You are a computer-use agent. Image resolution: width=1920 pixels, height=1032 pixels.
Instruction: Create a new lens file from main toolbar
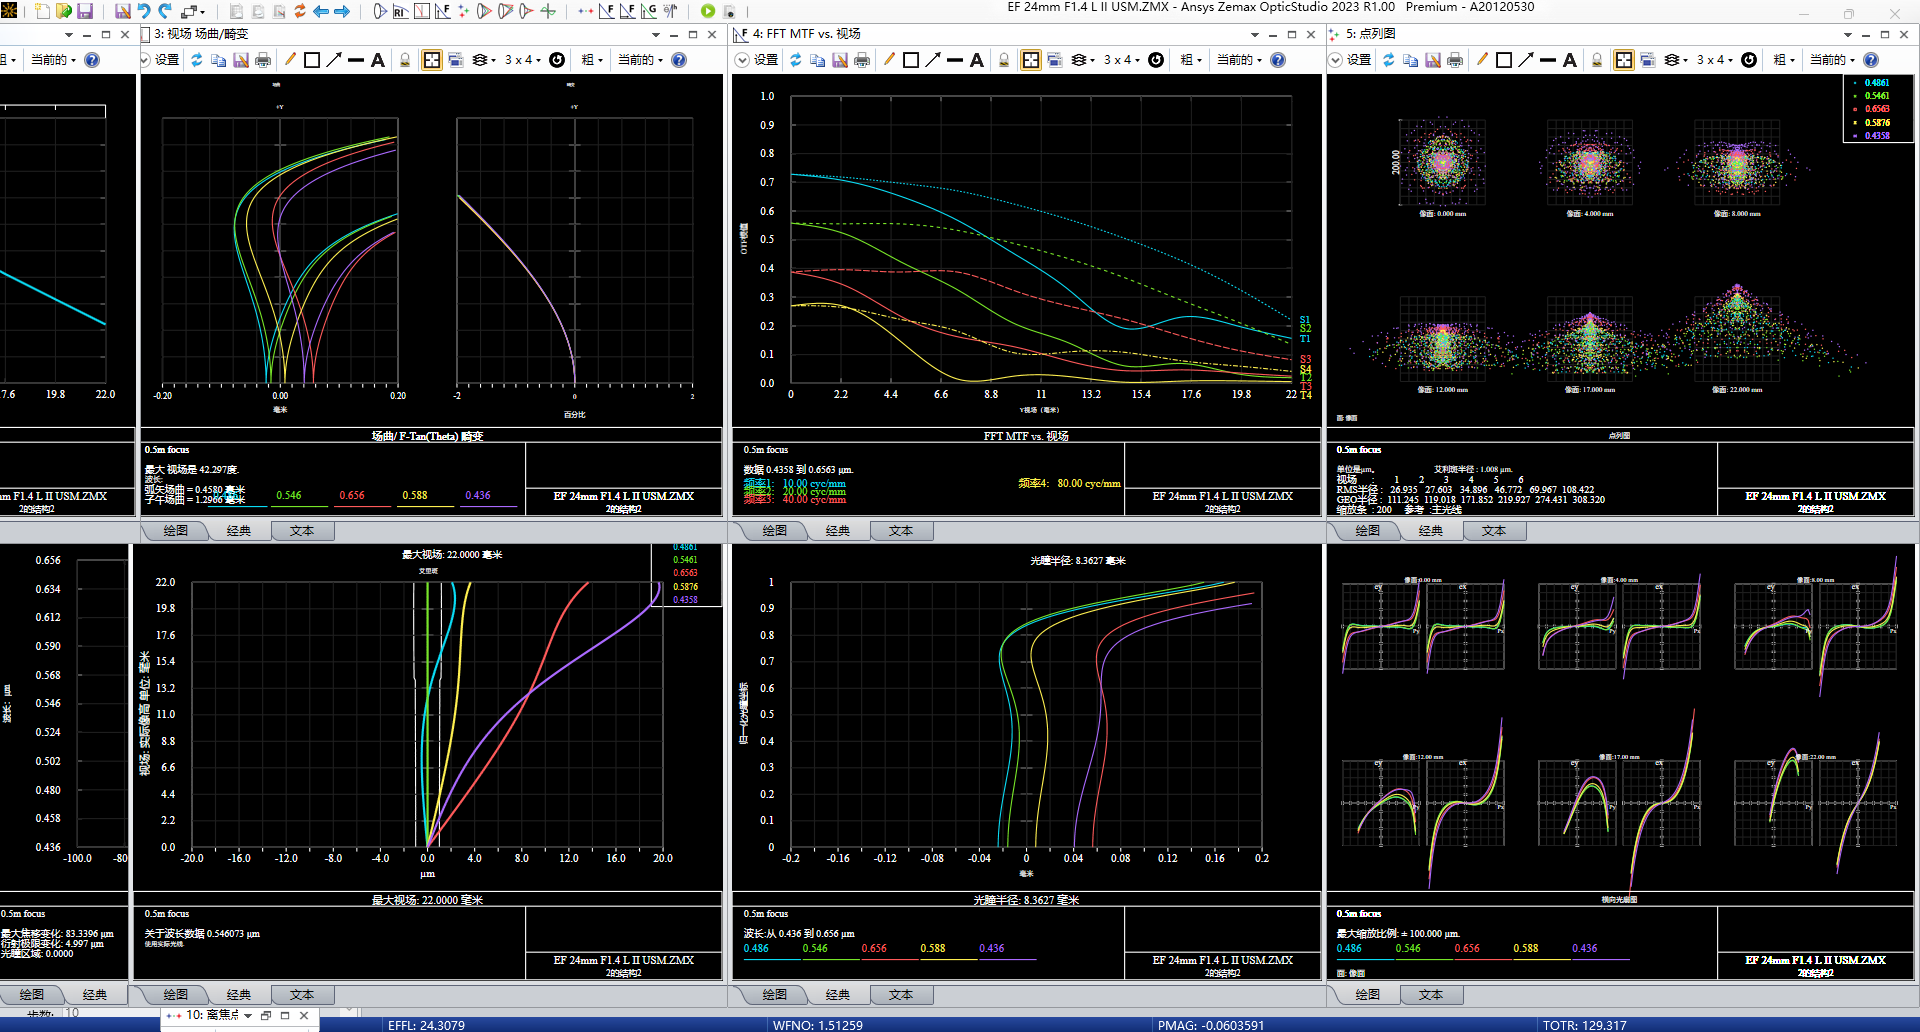42,11
